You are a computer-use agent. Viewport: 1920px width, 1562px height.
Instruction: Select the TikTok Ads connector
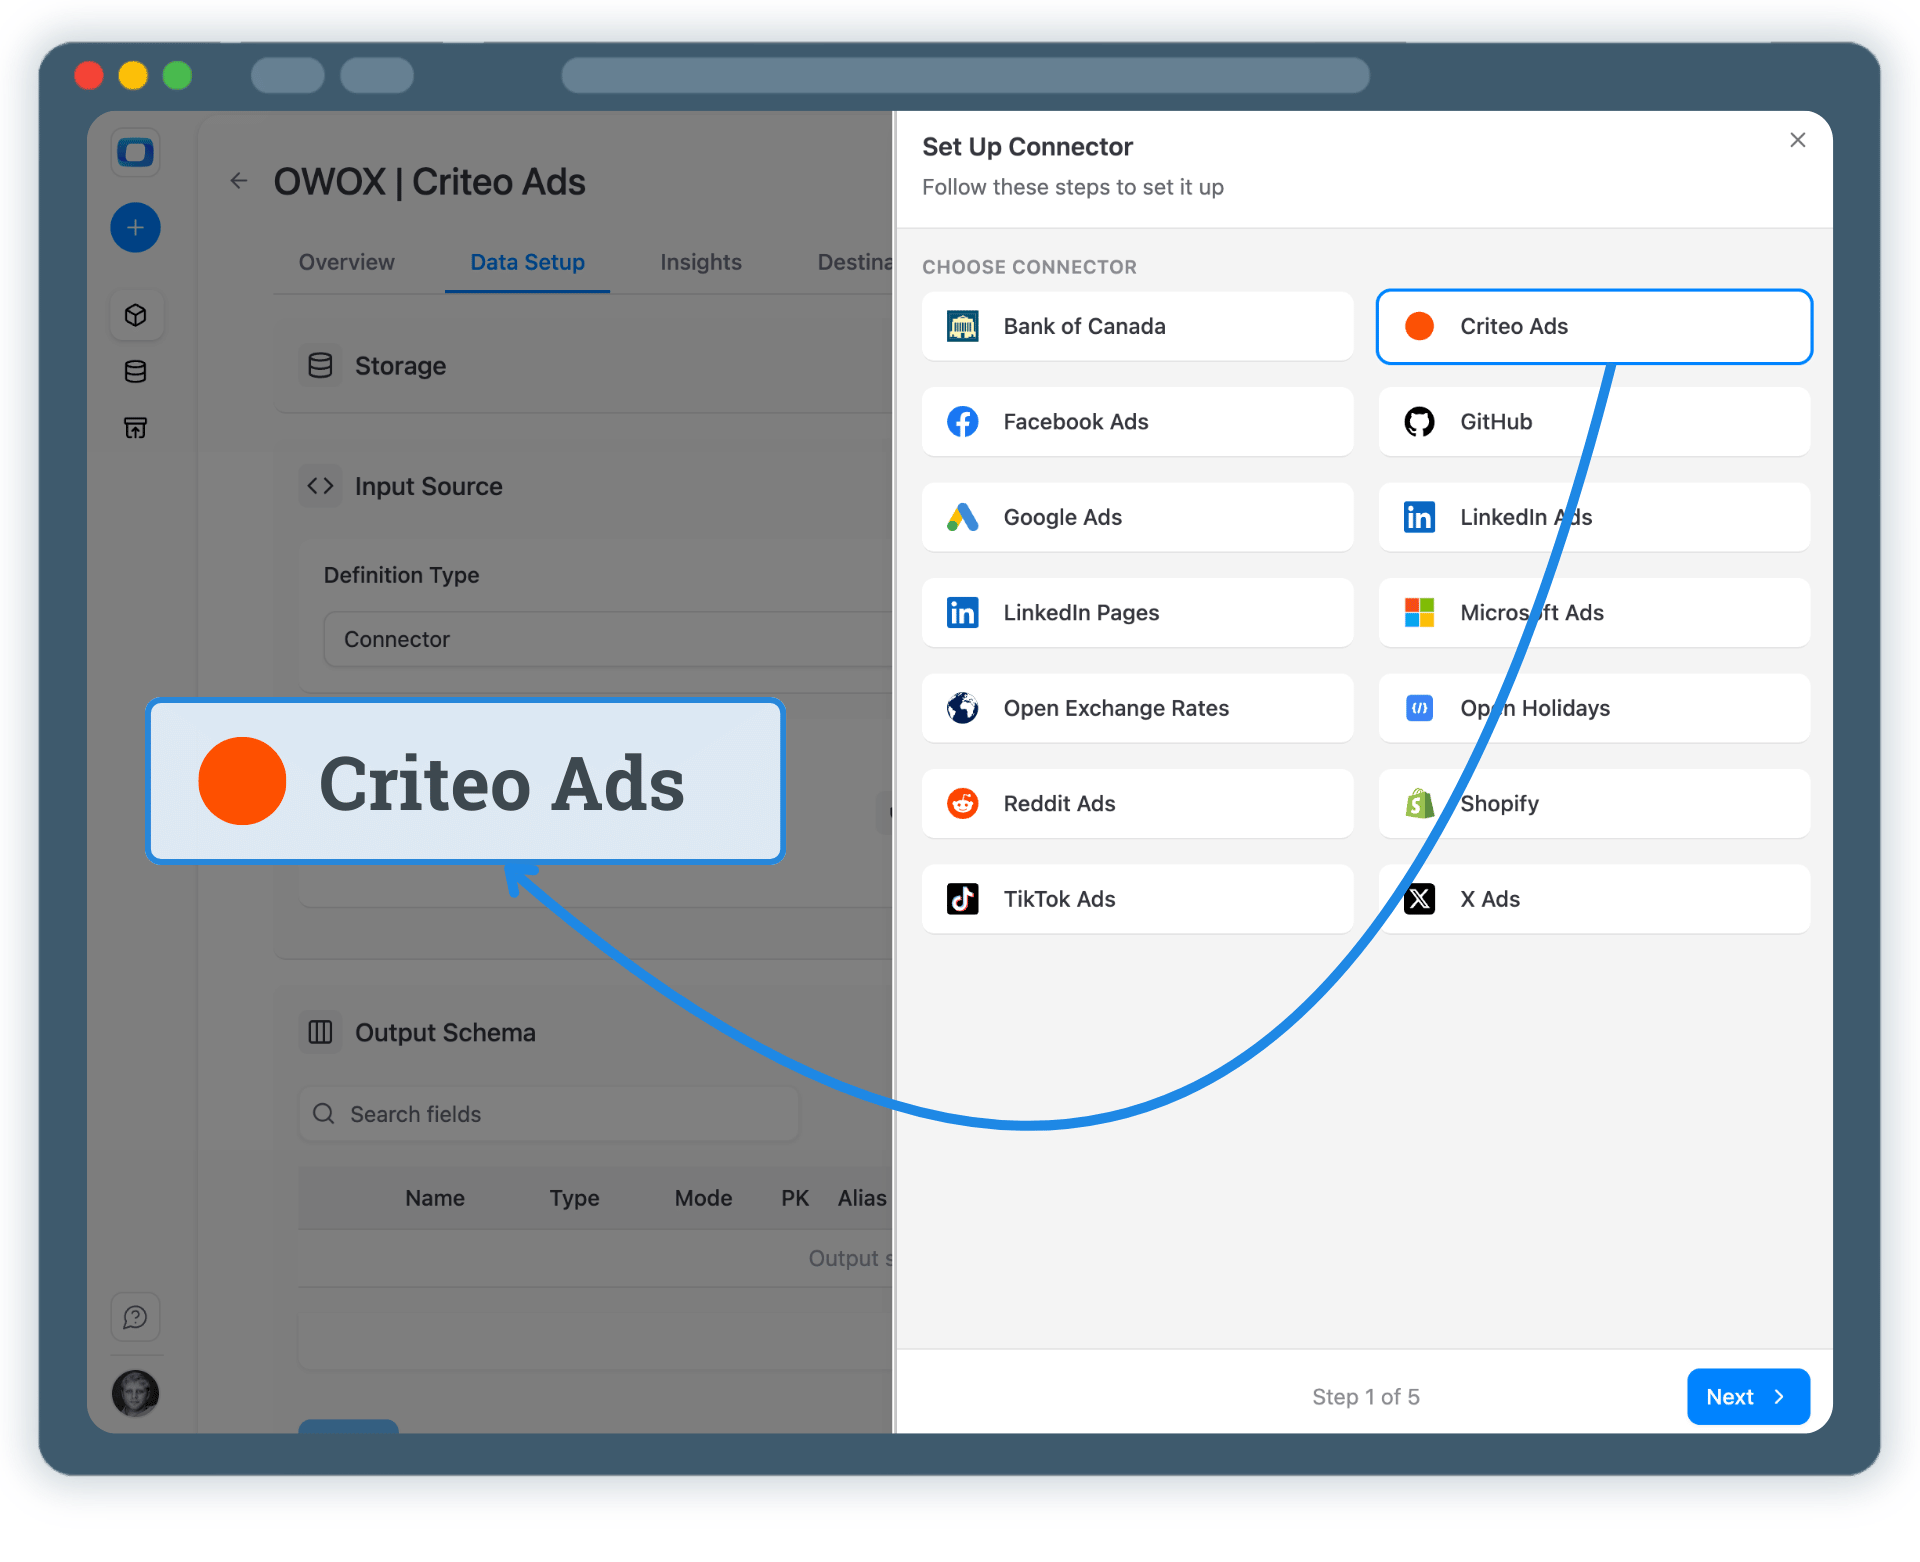(1137, 898)
